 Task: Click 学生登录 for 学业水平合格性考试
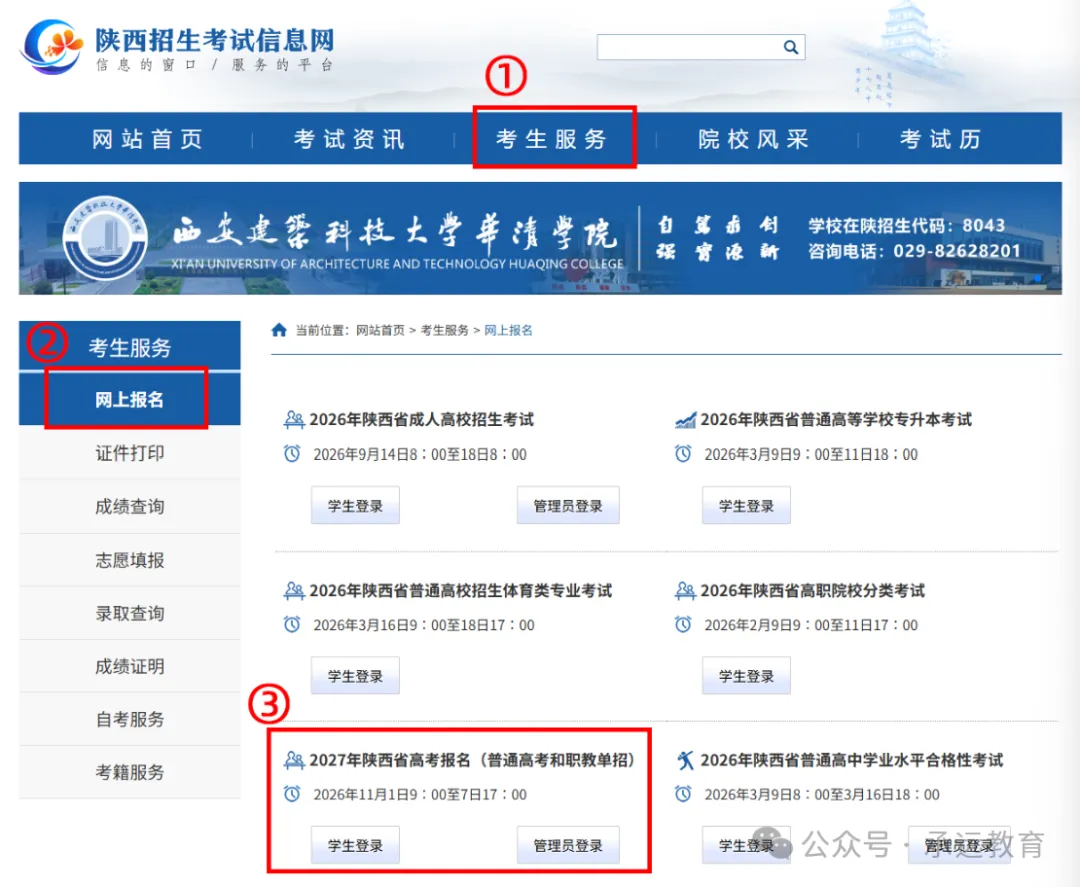point(747,845)
